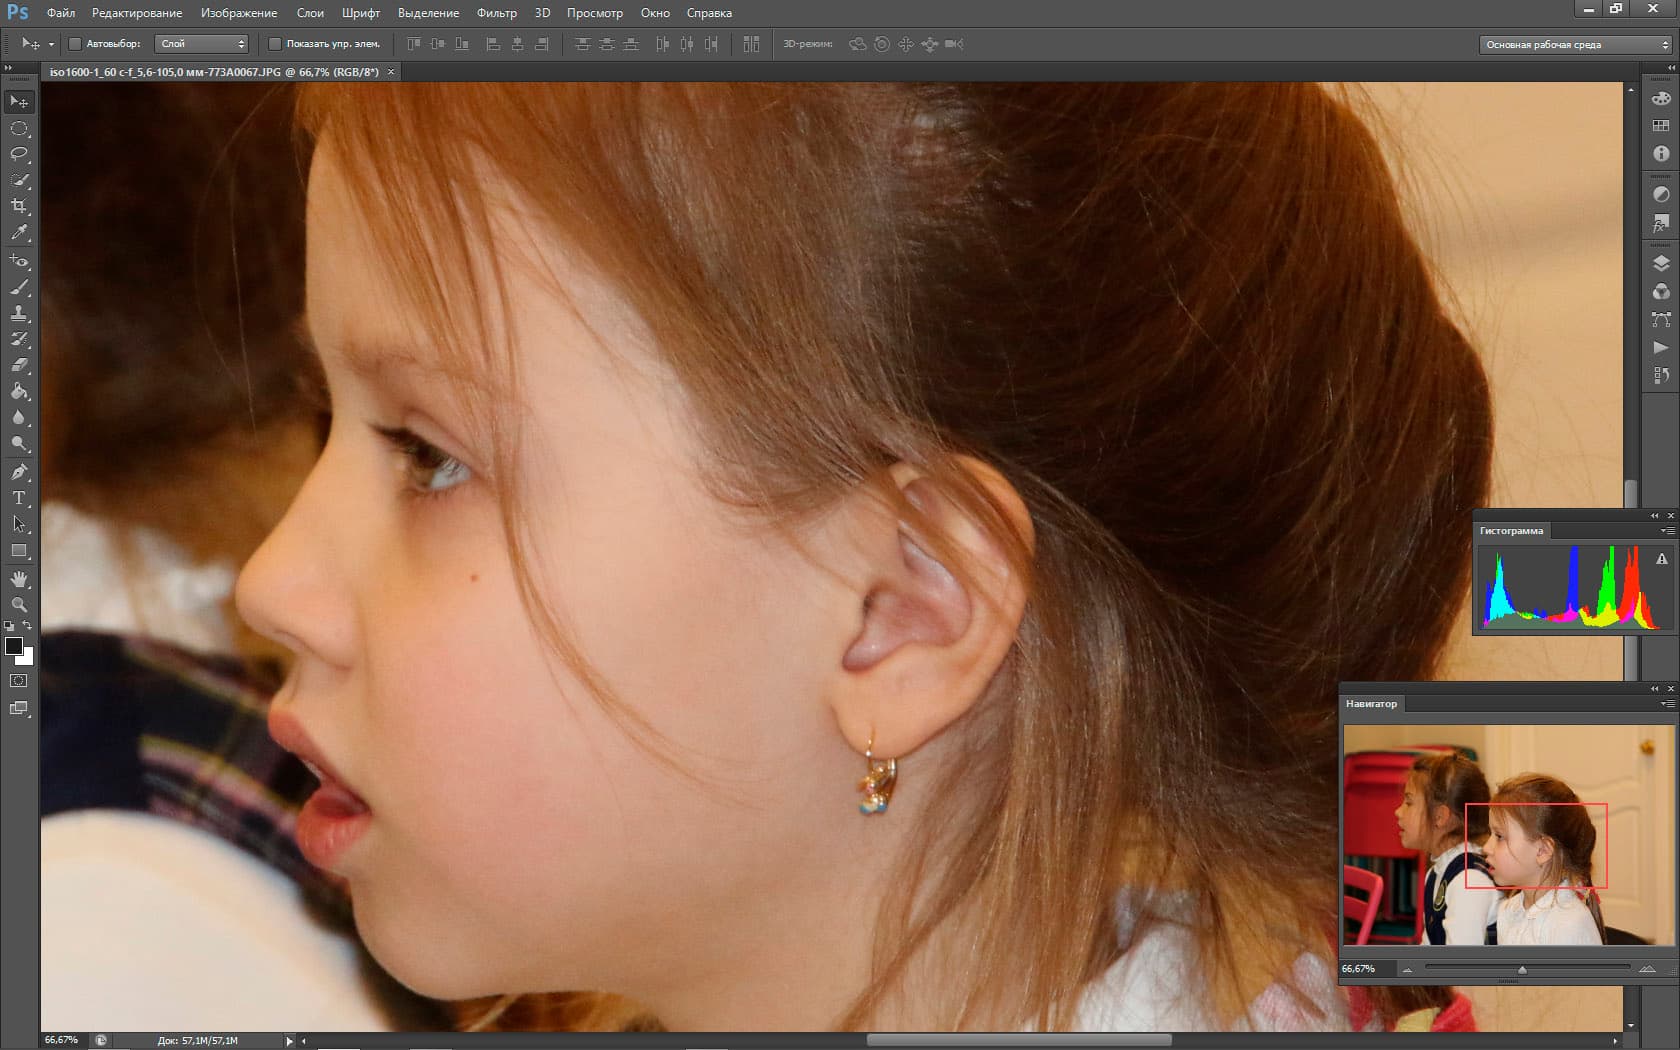Activate the Hand tool
Viewport: 1680px width, 1050px height.
click(19, 579)
